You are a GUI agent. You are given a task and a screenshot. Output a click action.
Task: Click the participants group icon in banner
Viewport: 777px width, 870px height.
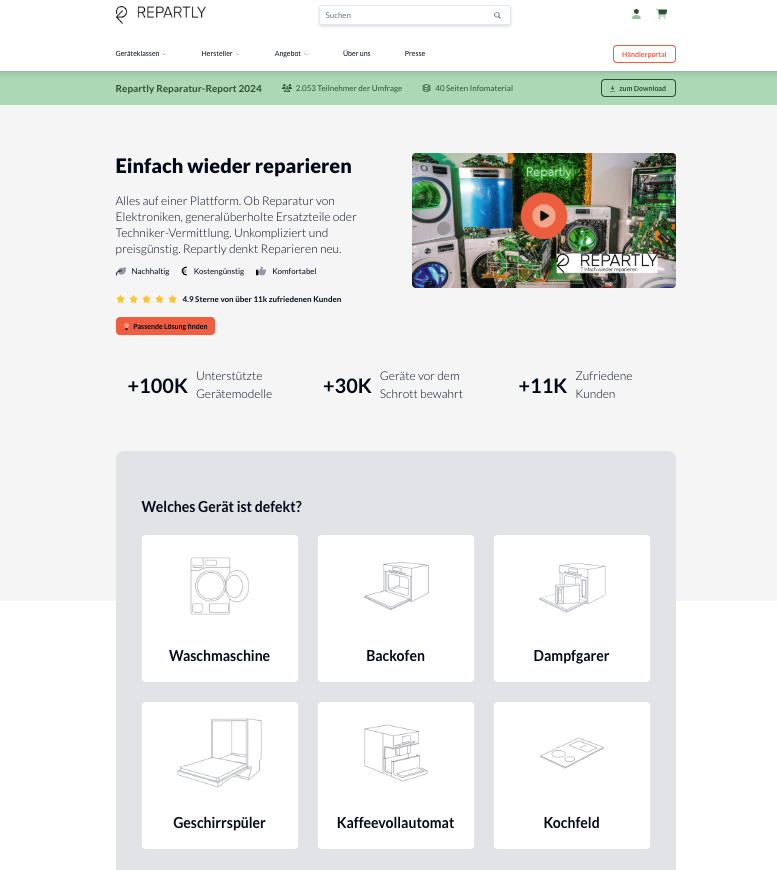click(x=286, y=88)
